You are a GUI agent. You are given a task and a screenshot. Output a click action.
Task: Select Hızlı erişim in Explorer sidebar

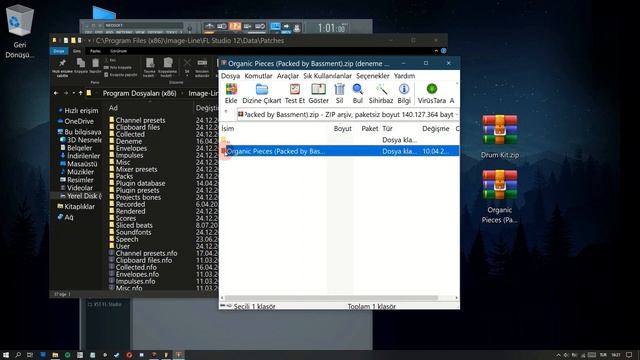[x=81, y=111]
